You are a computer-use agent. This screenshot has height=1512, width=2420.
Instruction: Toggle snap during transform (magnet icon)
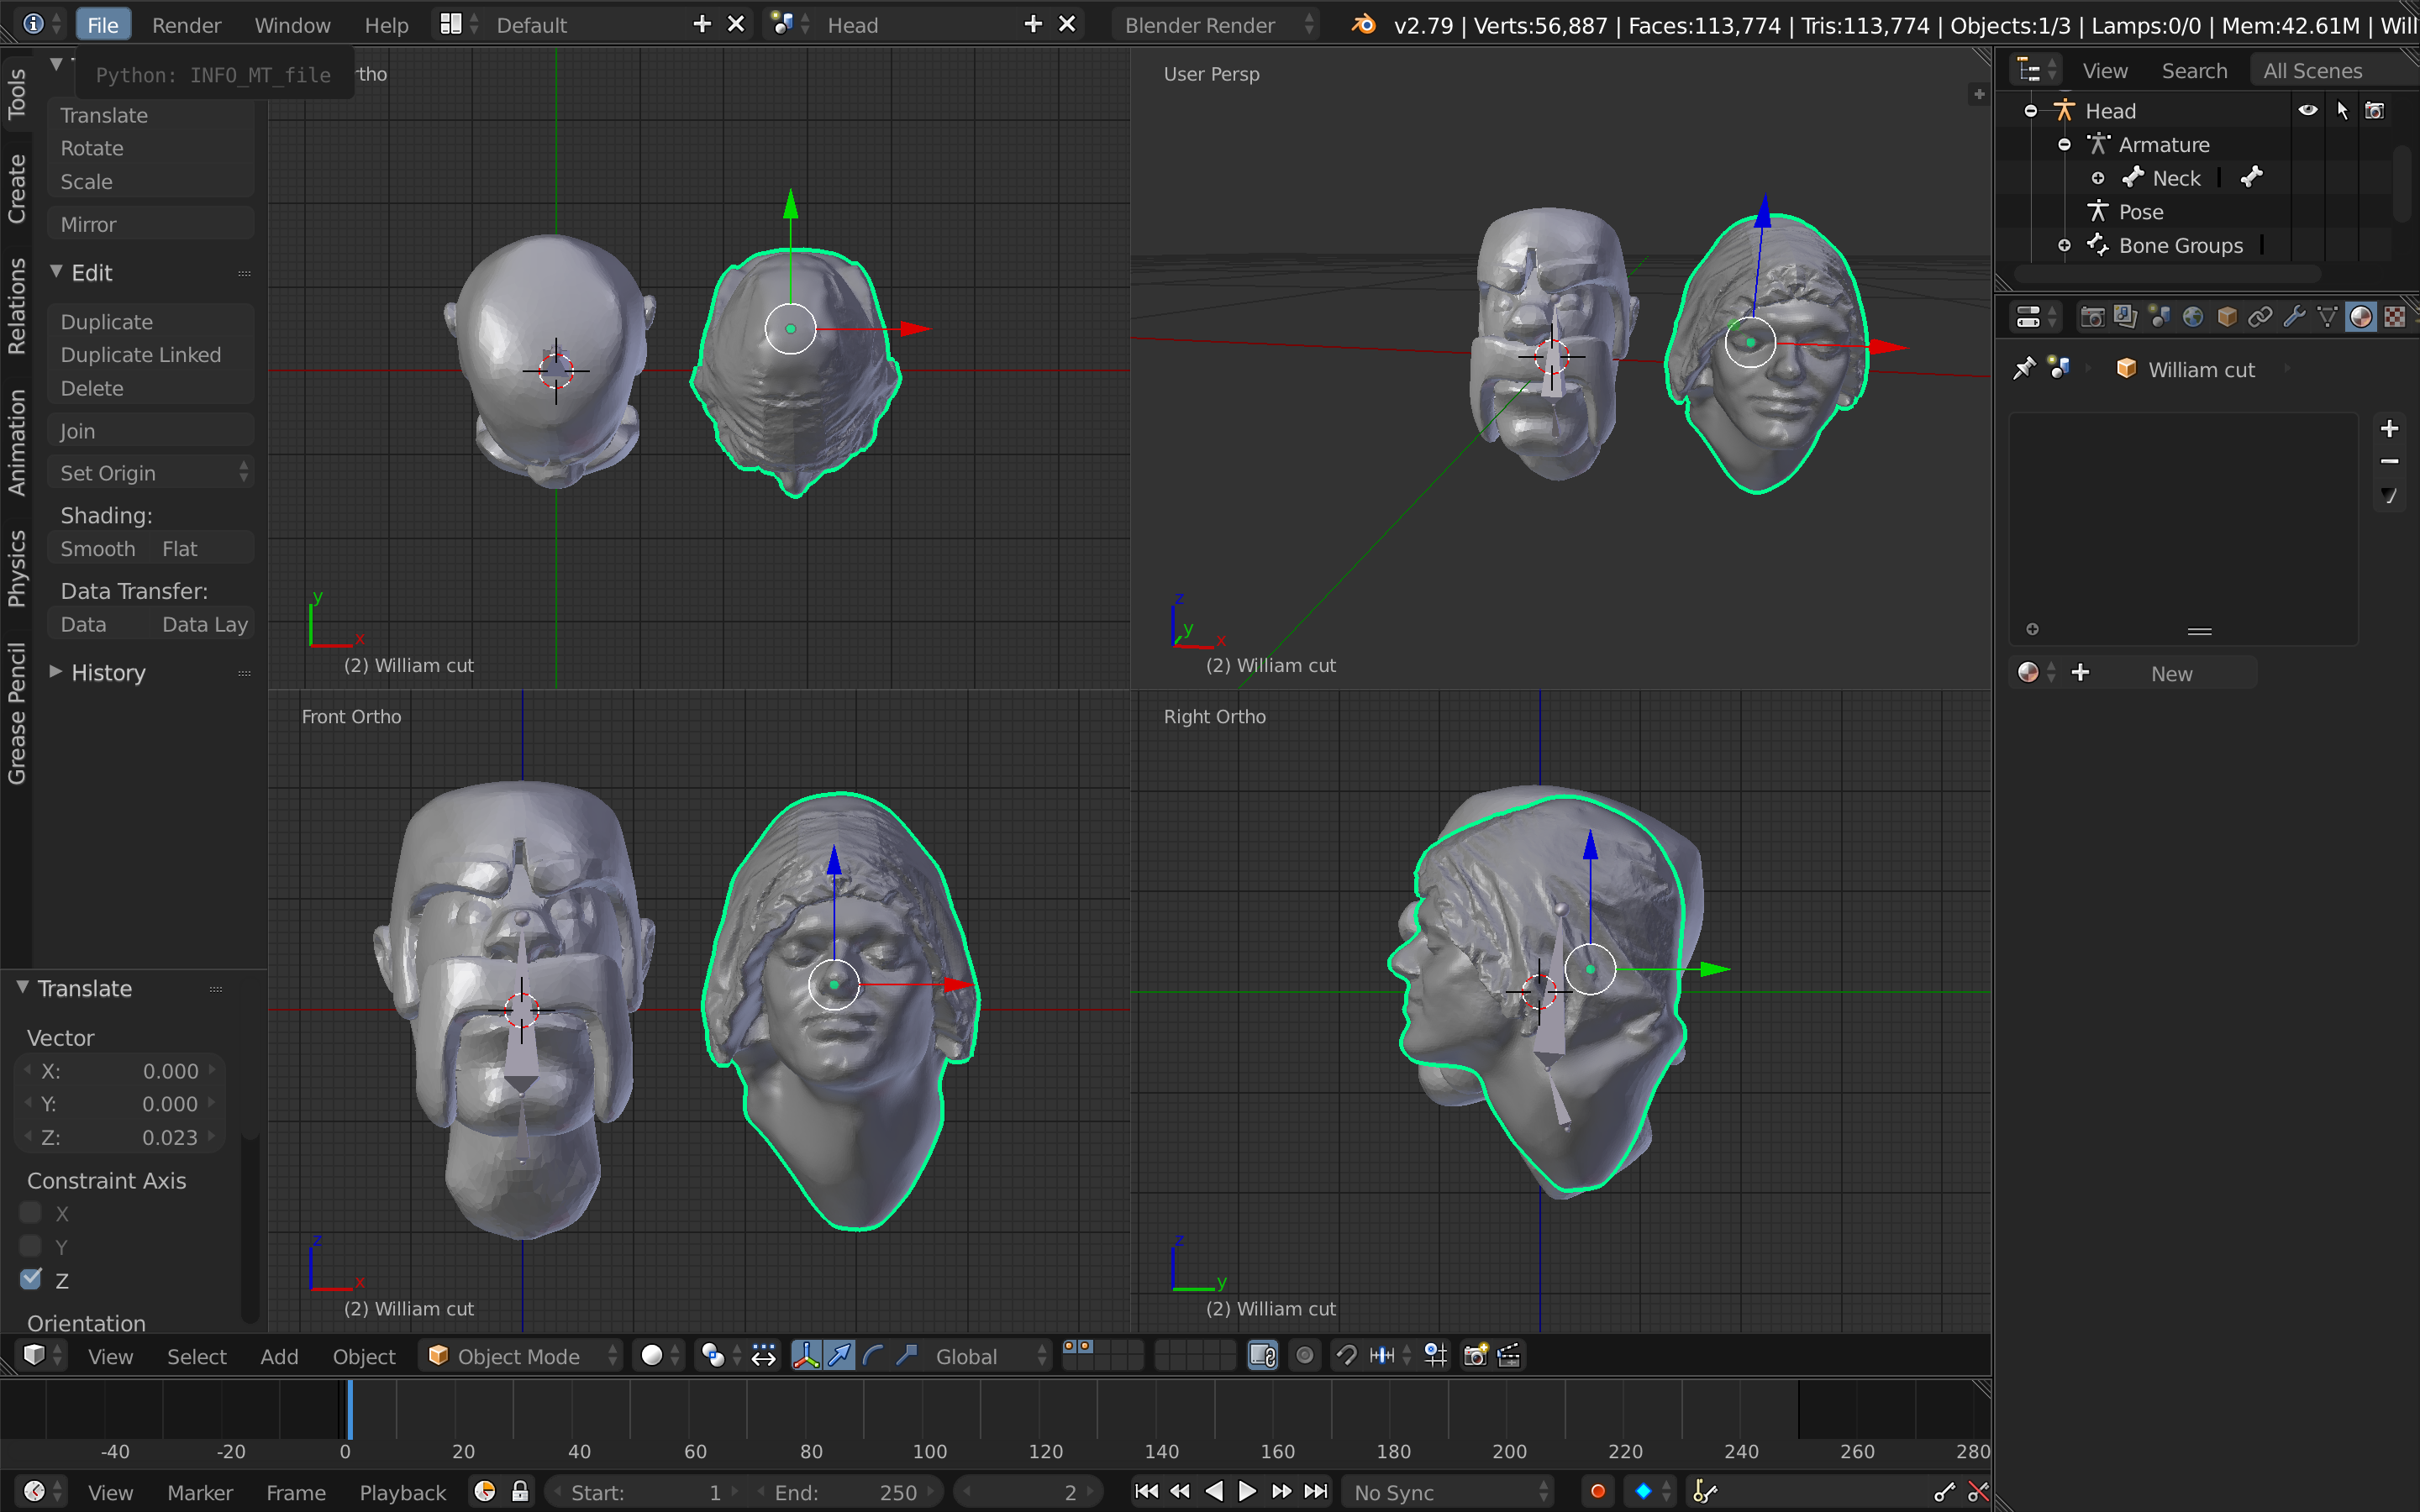pos(1347,1355)
